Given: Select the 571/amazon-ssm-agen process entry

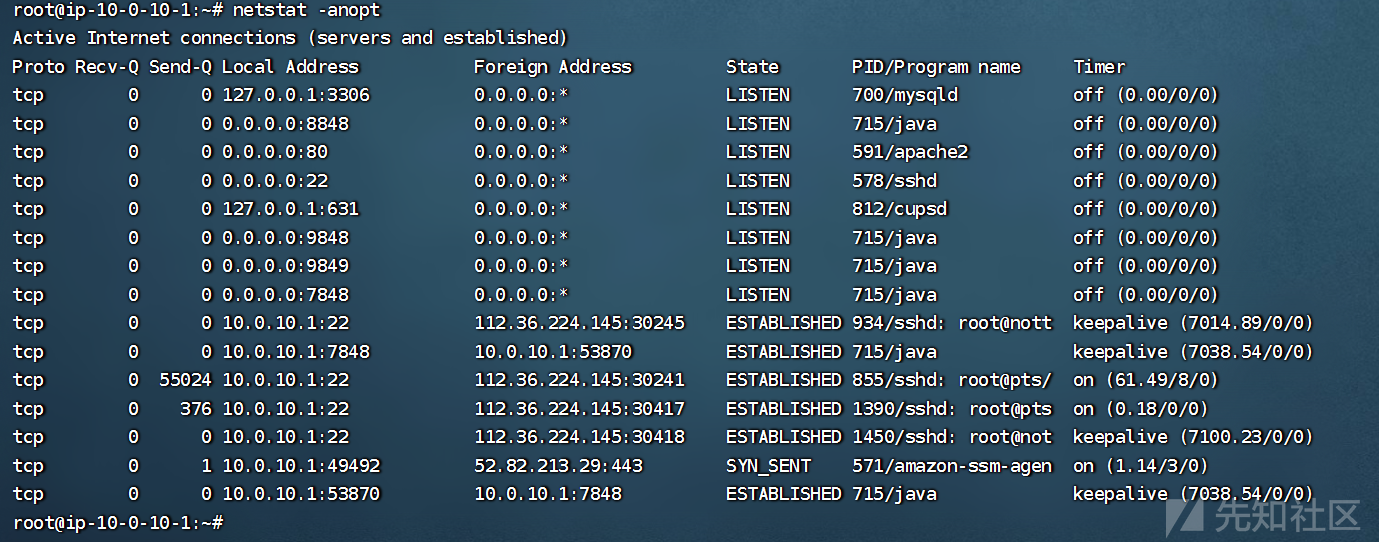Looking at the screenshot, I should 952,466.
